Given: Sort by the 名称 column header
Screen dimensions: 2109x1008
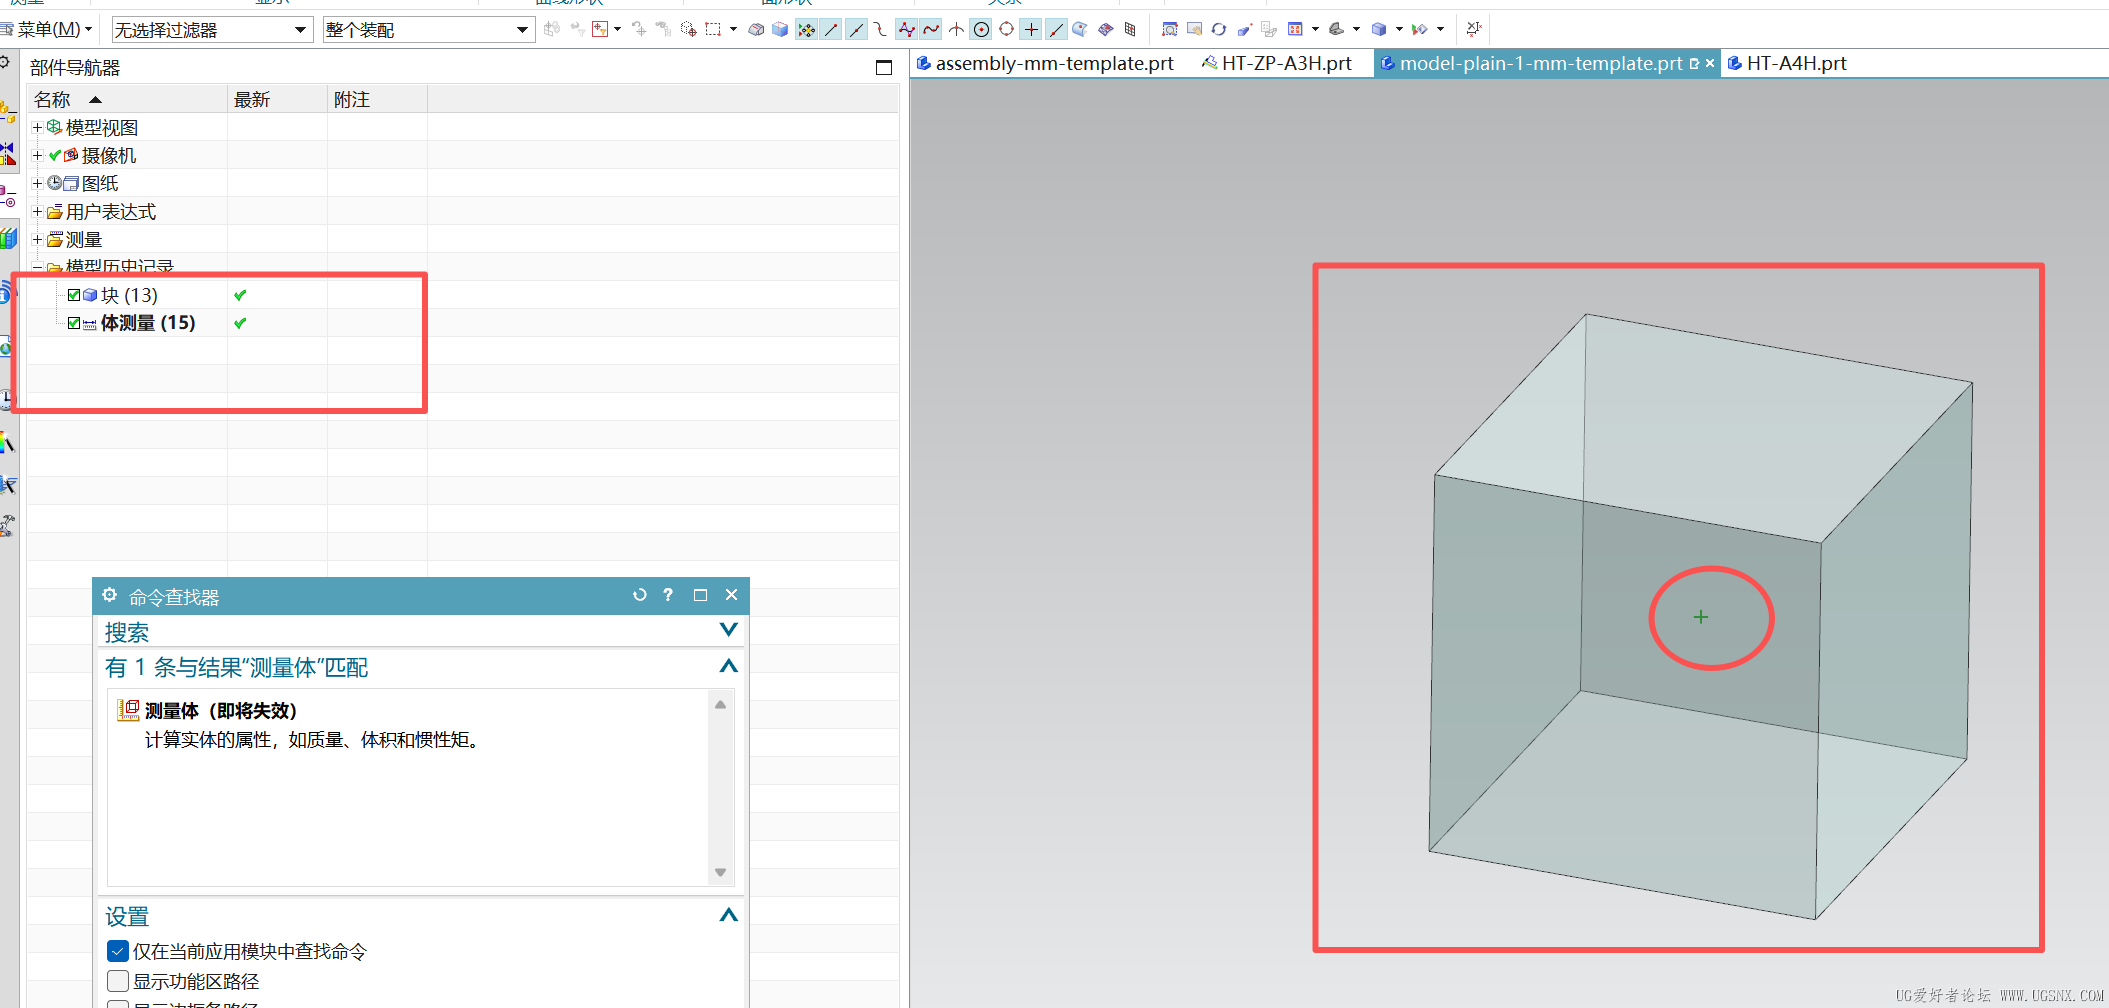Looking at the screenshot, I should [x=53, y=100].
